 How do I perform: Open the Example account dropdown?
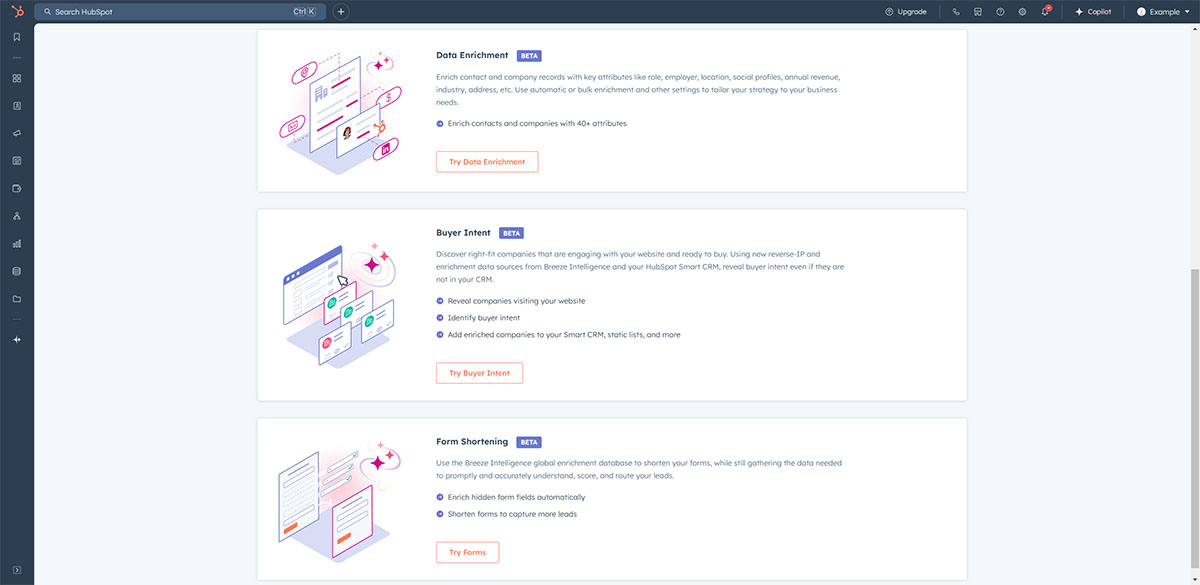point(1163,11)
